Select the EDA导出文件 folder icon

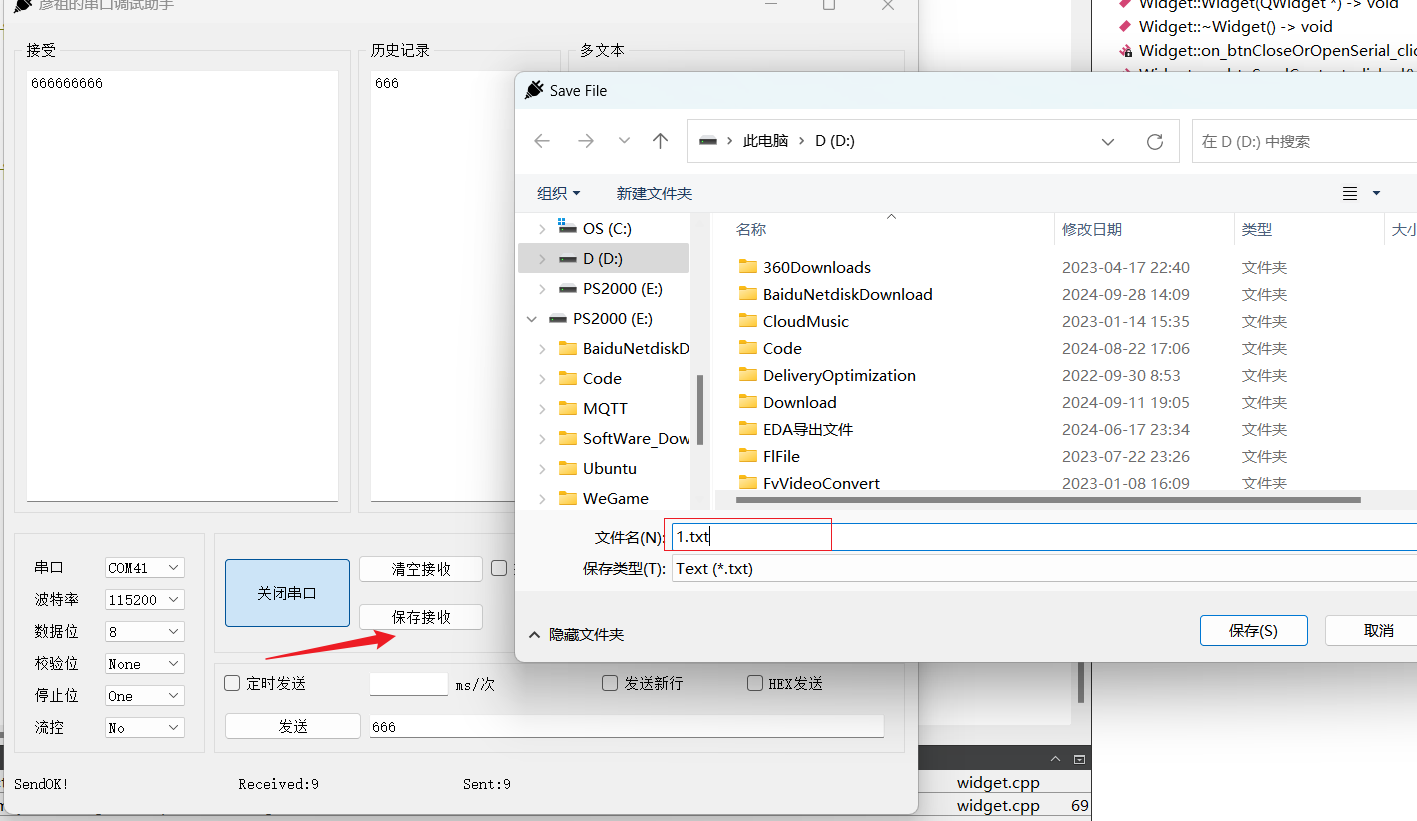pos(748,428)
